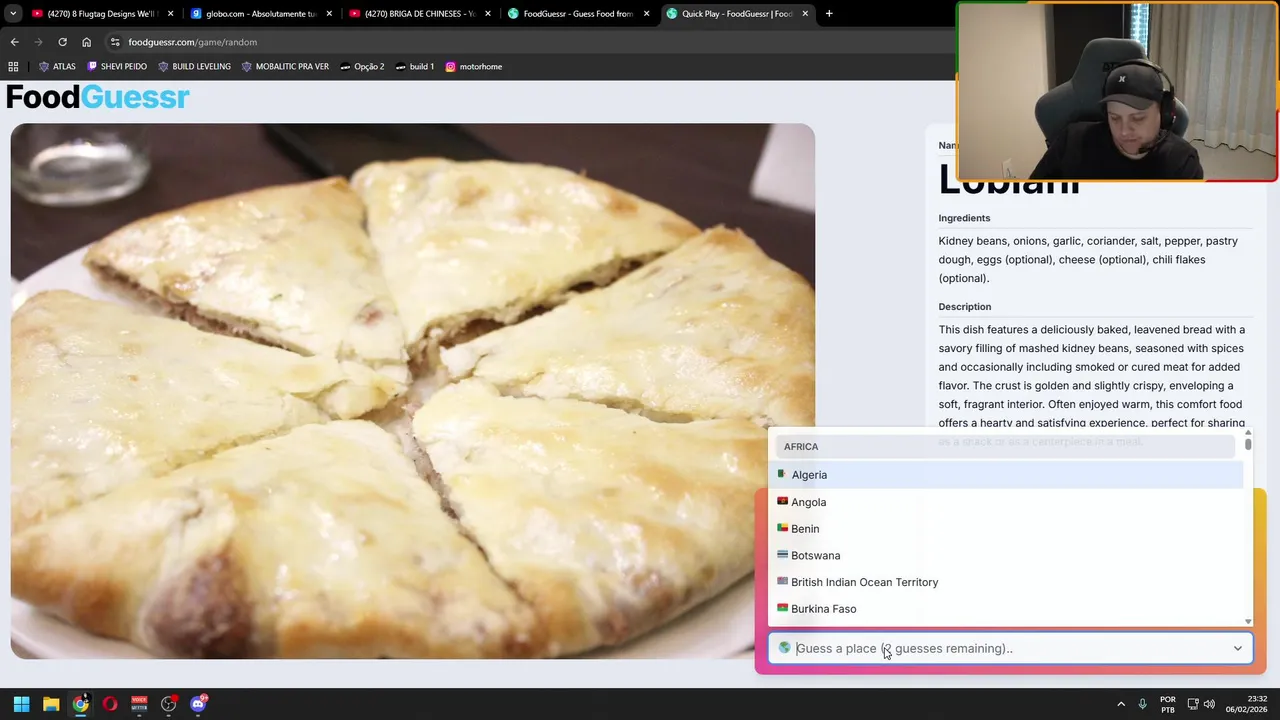Click the country list scrollbar down arrow

pyautogui.click(x=1248, y=621)
